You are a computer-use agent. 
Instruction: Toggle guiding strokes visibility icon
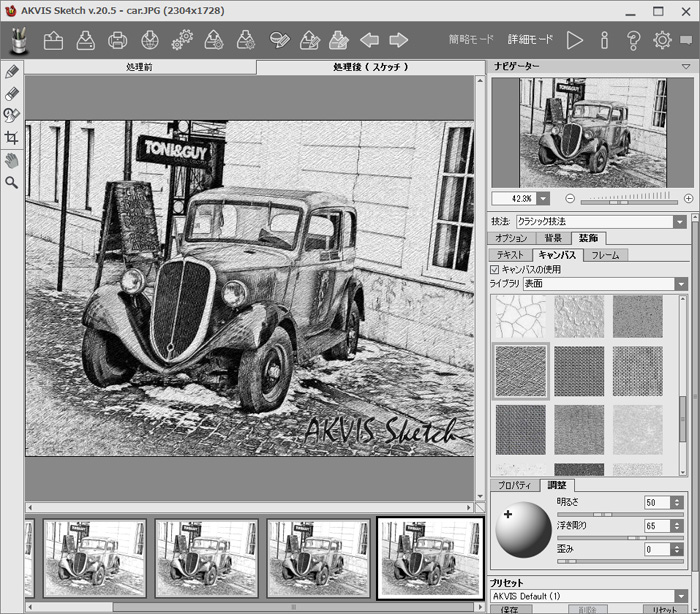click(280, 40)
